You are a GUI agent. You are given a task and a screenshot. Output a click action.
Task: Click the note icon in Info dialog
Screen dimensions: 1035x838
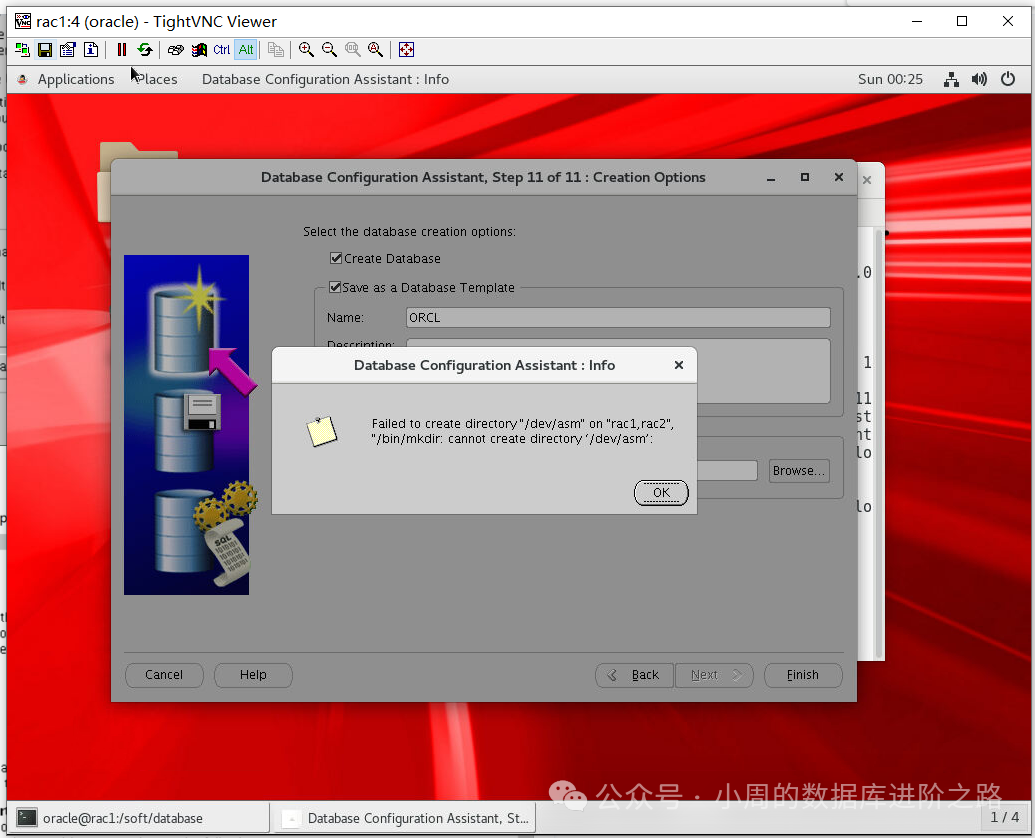pyautogui.click(x=321, y=432)
